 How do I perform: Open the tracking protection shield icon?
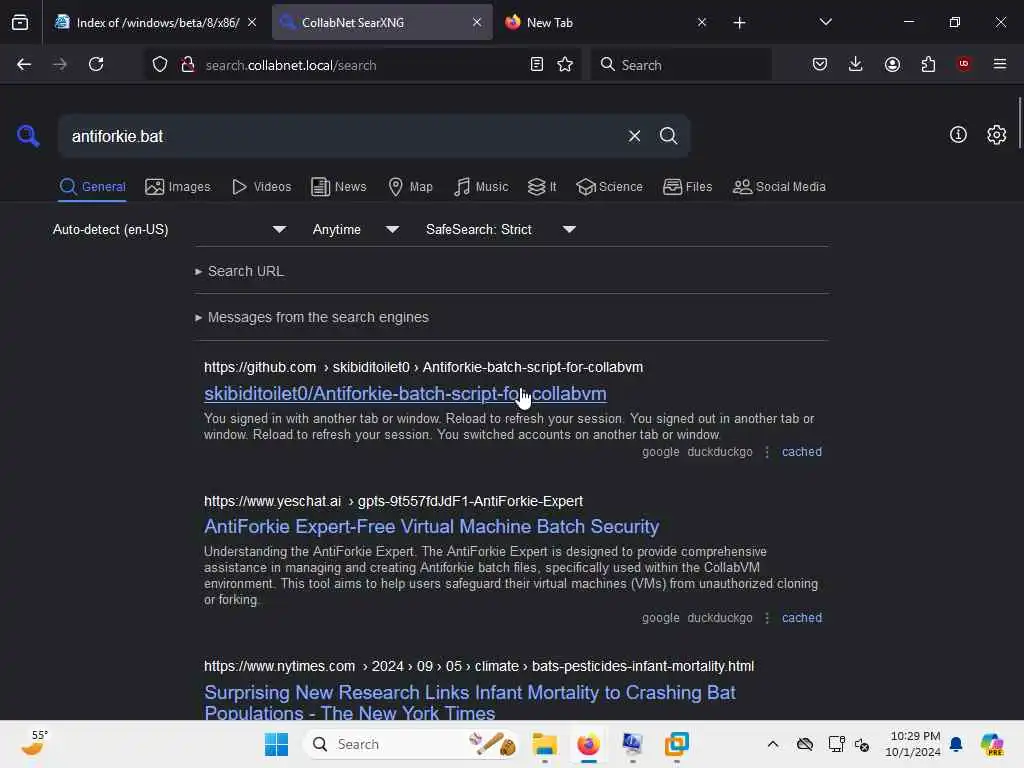(160, 65)
